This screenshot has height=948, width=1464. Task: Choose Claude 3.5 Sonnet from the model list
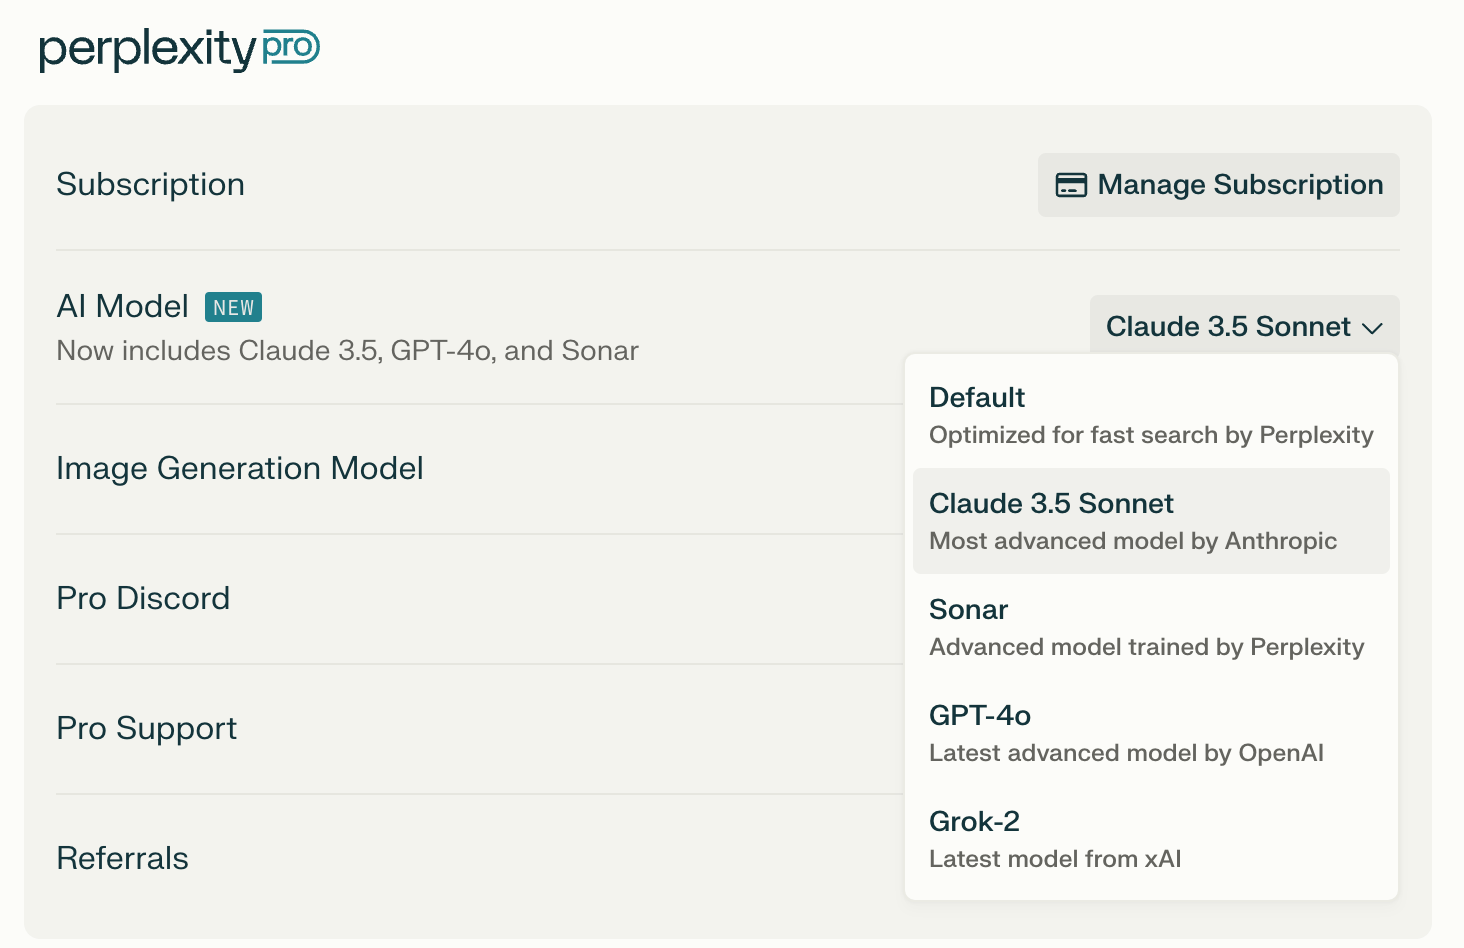(1150, 521)
